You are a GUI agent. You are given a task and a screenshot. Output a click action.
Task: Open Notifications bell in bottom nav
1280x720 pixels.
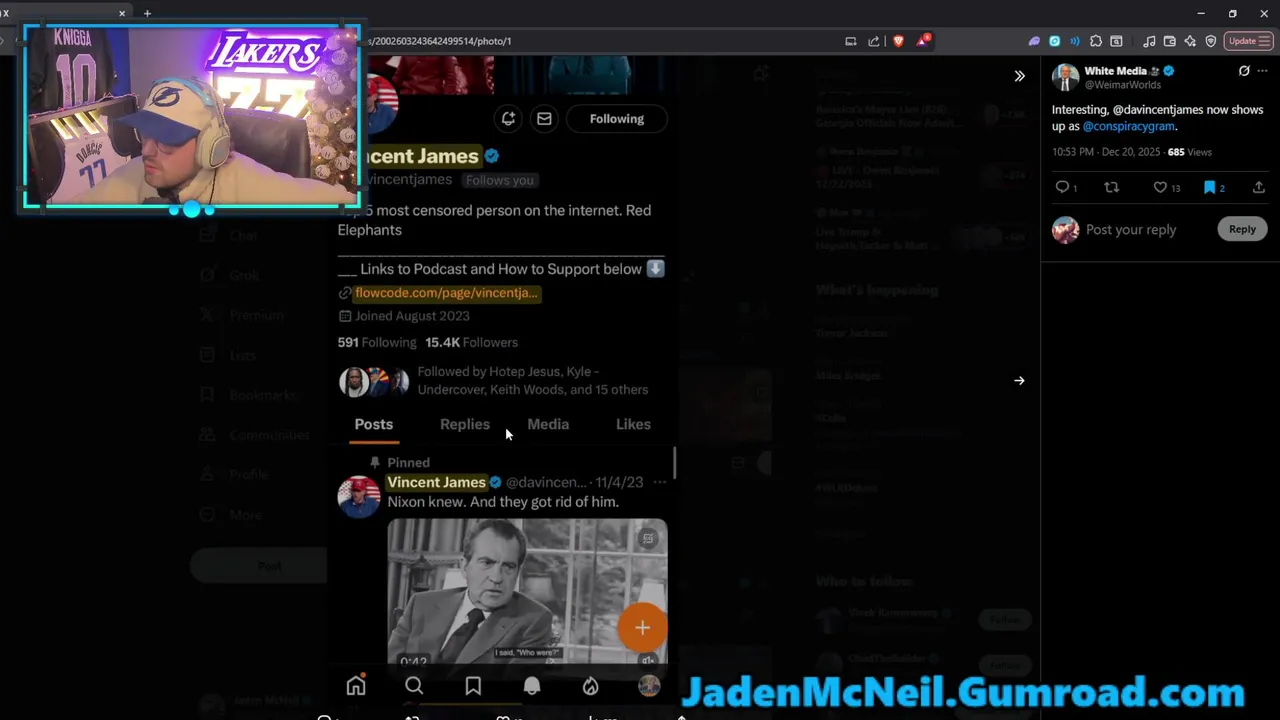[532, 686]
